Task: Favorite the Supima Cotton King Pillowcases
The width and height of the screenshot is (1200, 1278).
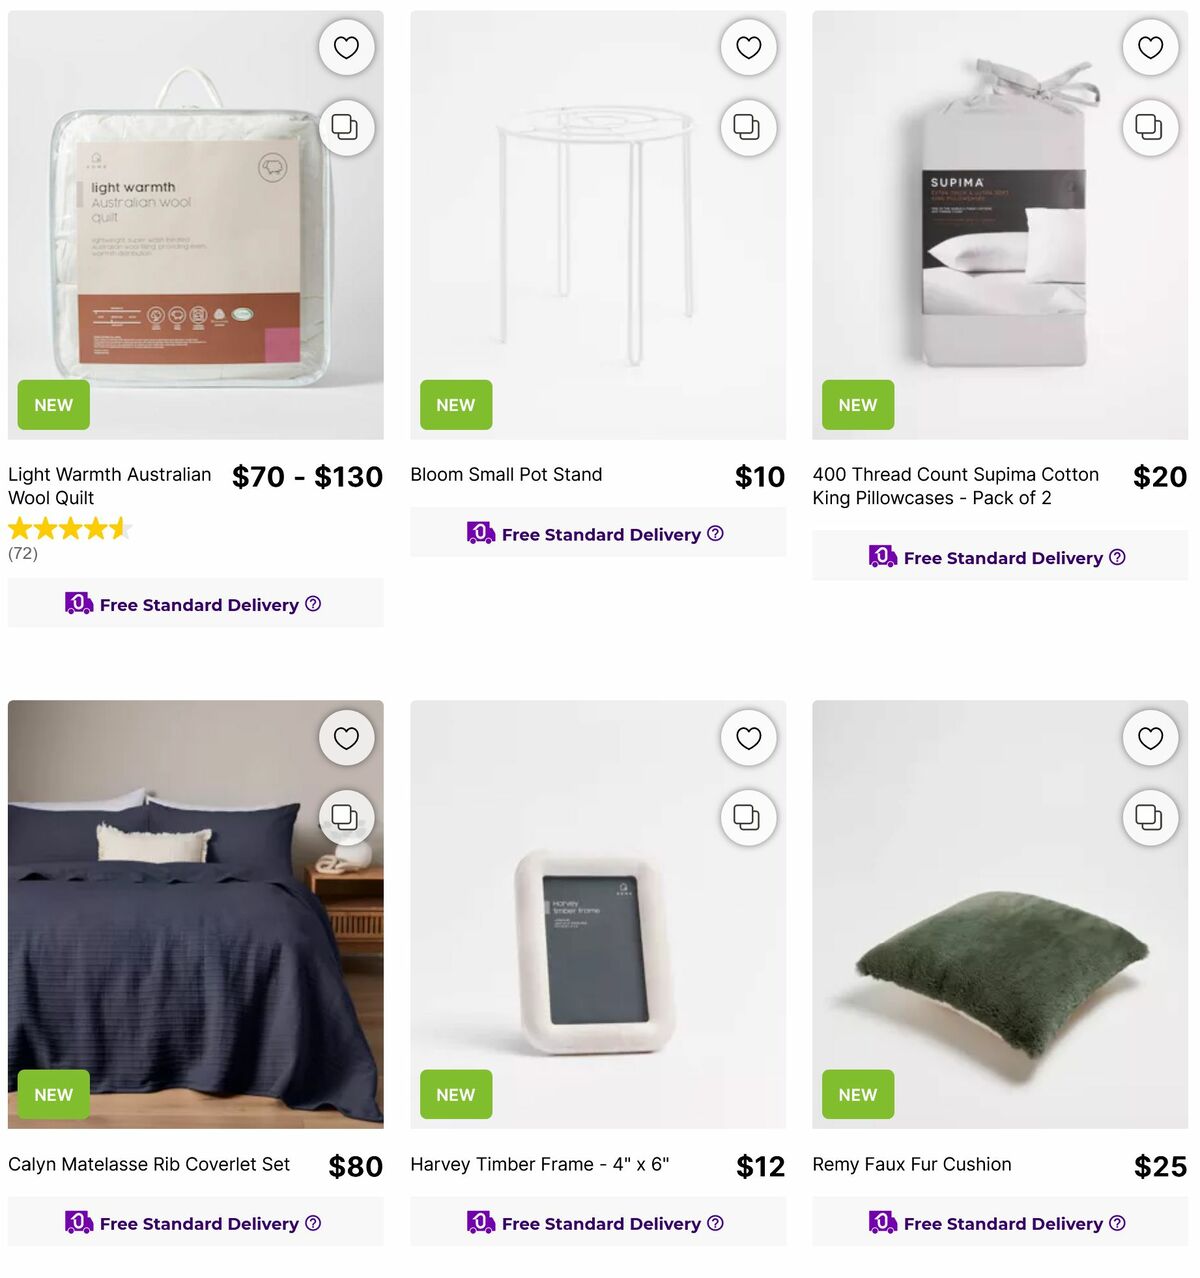Action: point(1150,47)
